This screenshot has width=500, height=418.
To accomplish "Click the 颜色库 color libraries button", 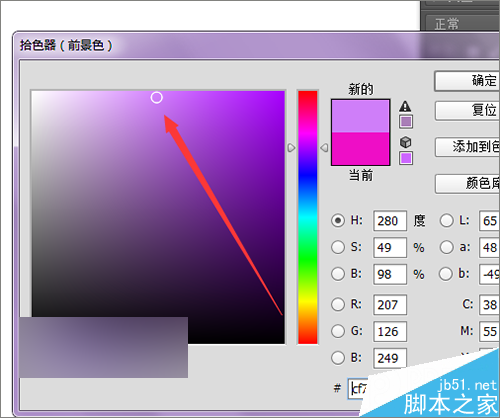I will click(467, 183).
